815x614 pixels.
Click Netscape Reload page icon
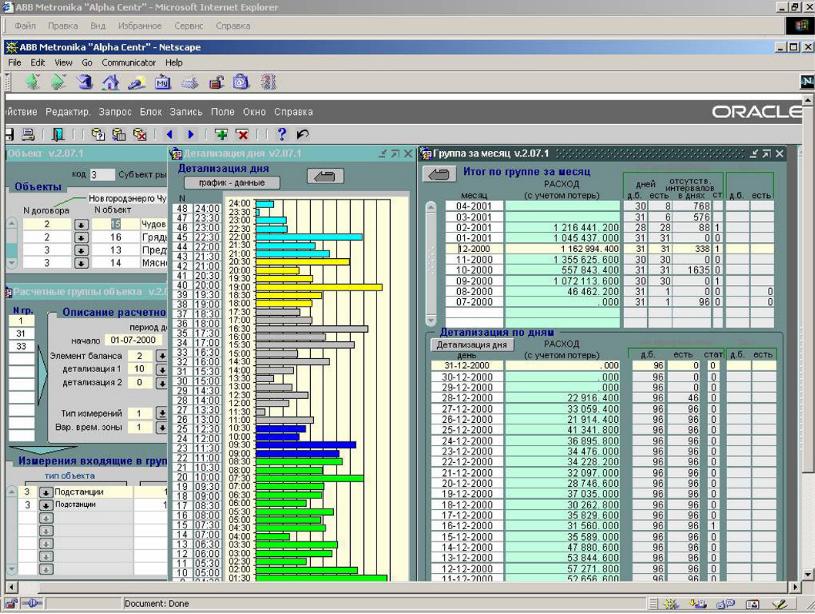click(85, 82)
